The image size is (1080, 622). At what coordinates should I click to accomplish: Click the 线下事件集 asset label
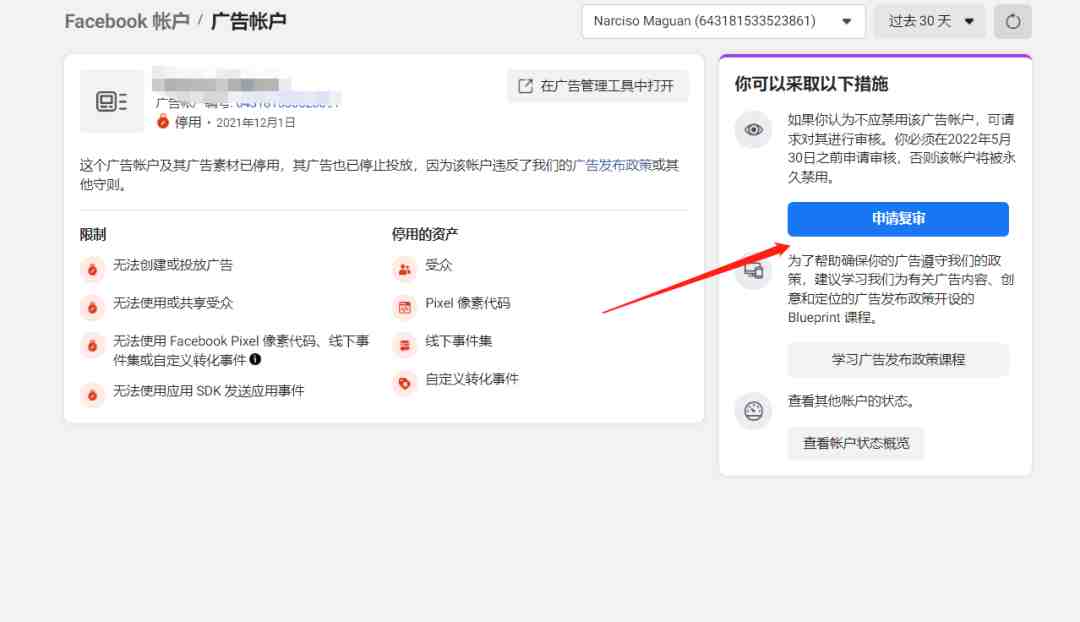click(x=459, y=341)
